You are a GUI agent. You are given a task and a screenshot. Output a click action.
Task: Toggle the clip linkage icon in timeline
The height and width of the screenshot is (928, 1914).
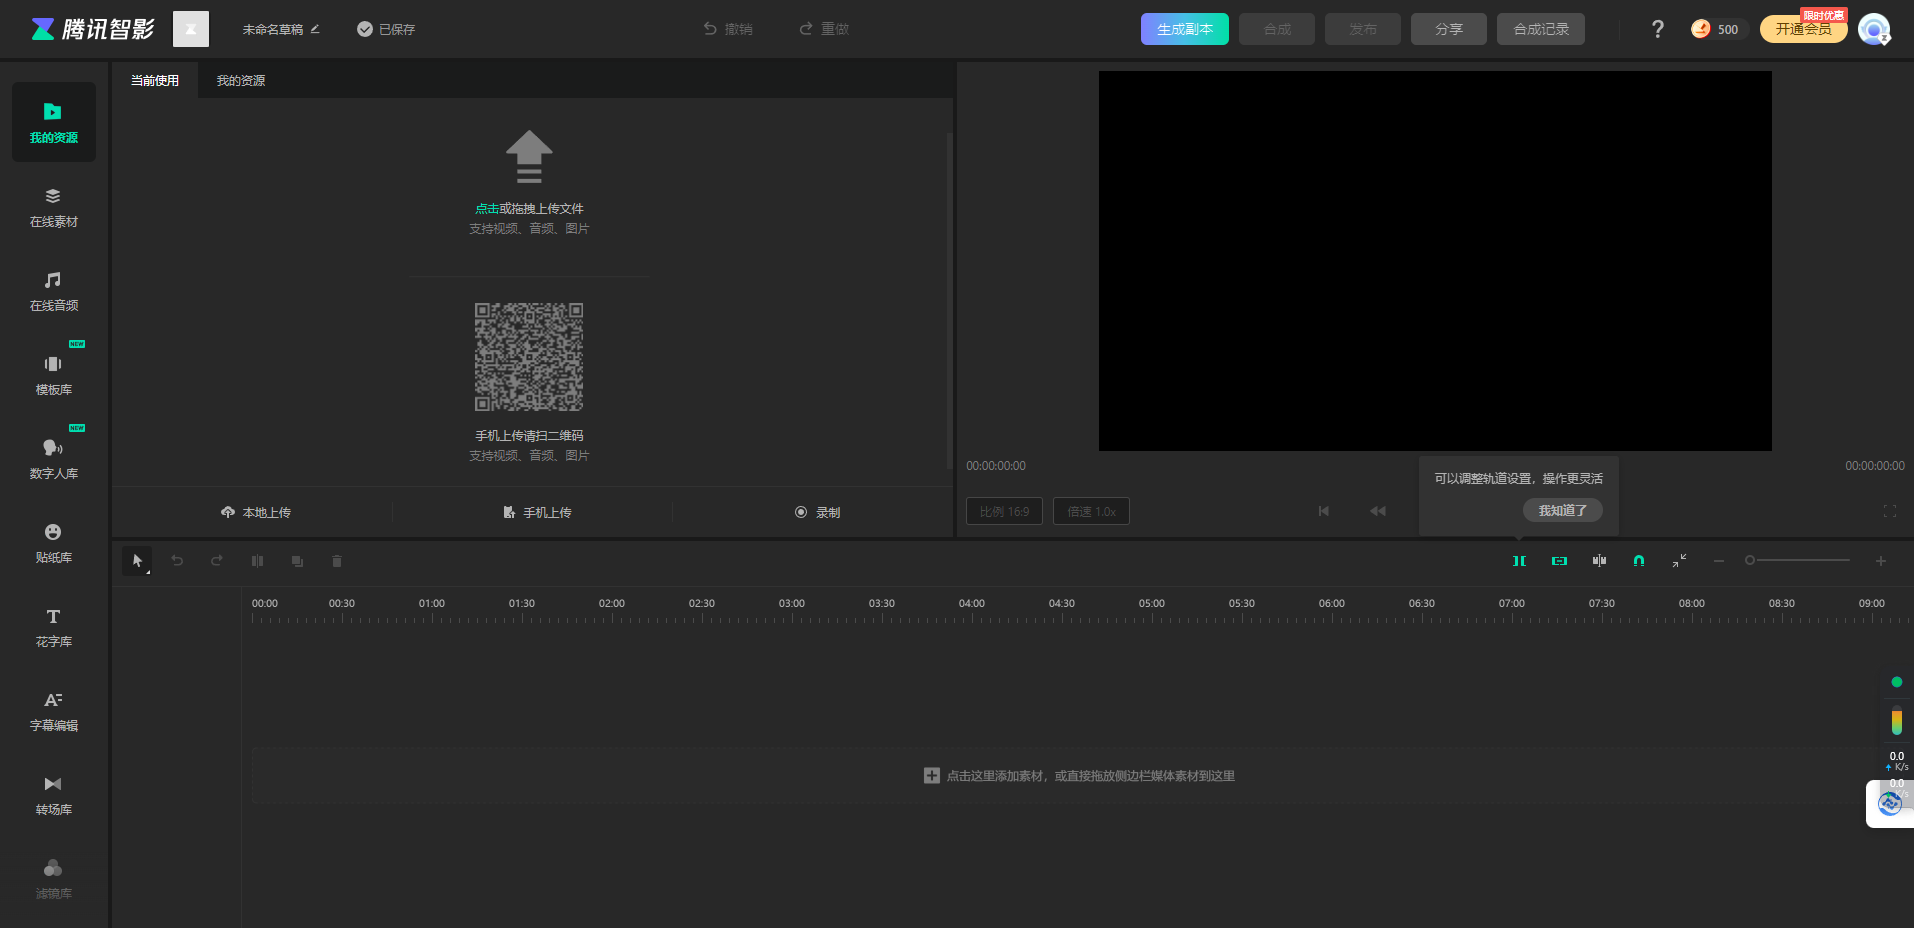tap(1558, 560)
